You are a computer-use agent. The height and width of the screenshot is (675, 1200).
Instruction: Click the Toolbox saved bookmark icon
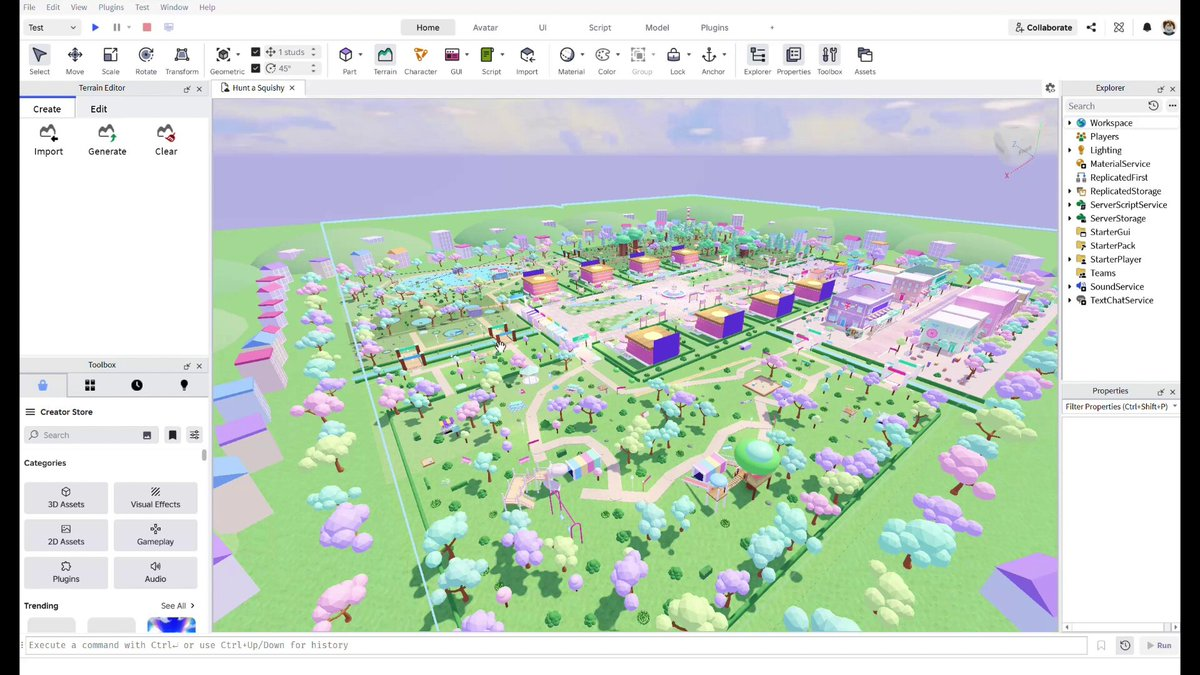173,435
